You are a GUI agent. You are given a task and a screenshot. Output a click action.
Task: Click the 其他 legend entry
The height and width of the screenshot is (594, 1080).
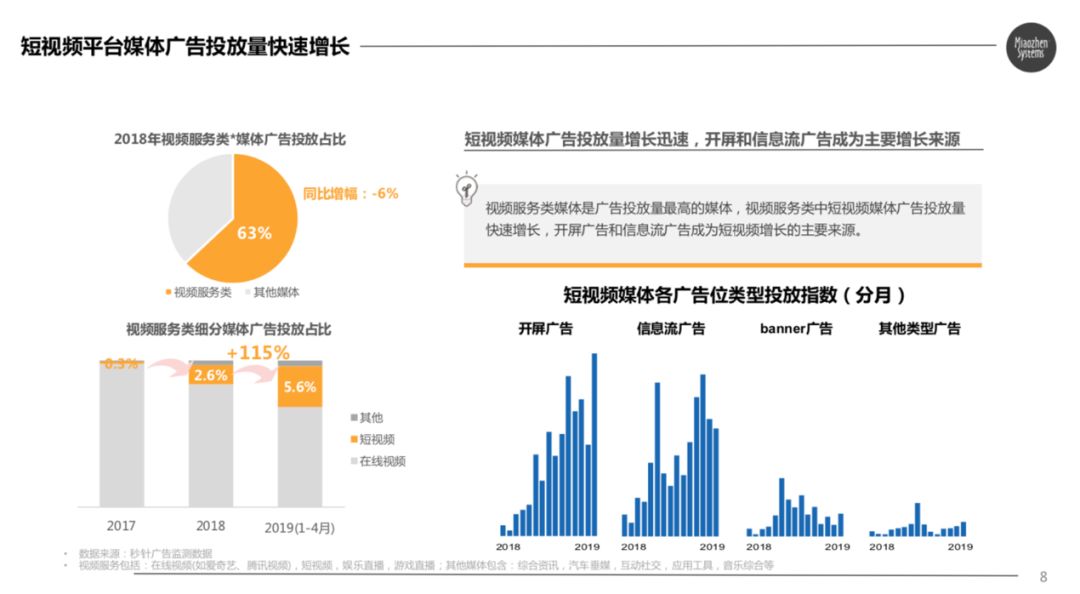click(366, 418)
